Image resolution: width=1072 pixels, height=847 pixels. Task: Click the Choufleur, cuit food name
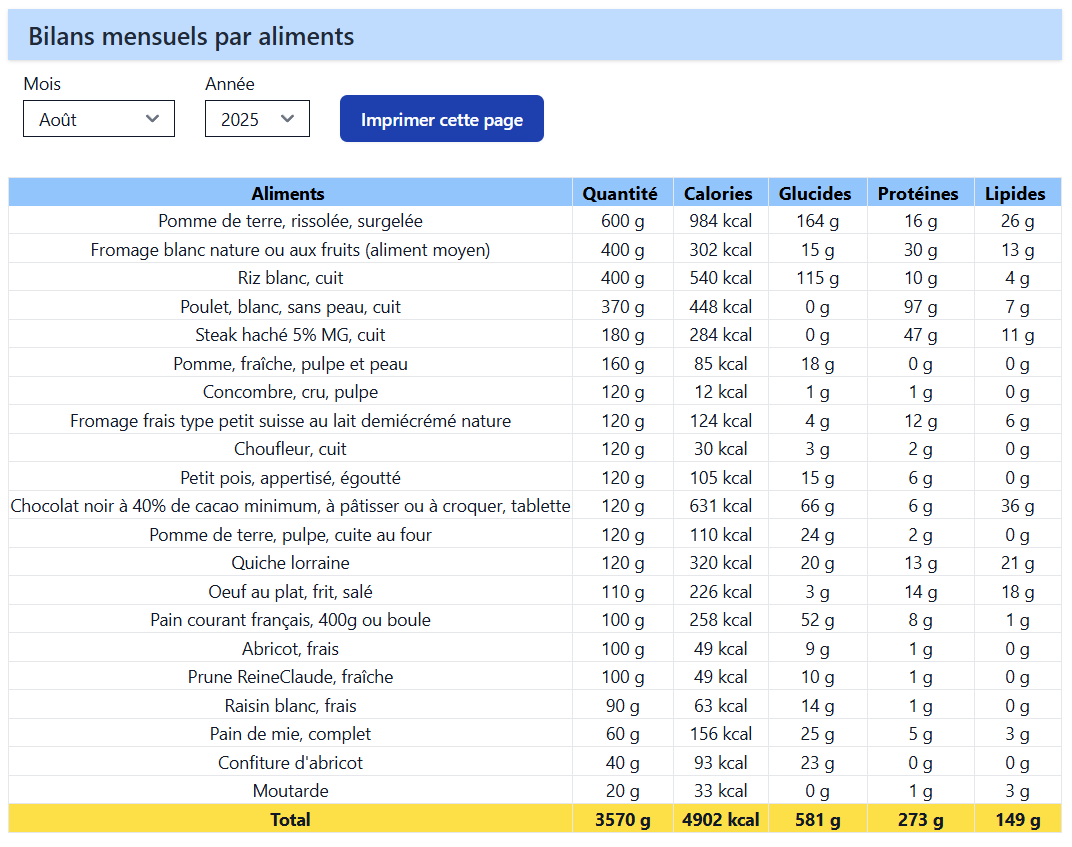click(290, 449)
